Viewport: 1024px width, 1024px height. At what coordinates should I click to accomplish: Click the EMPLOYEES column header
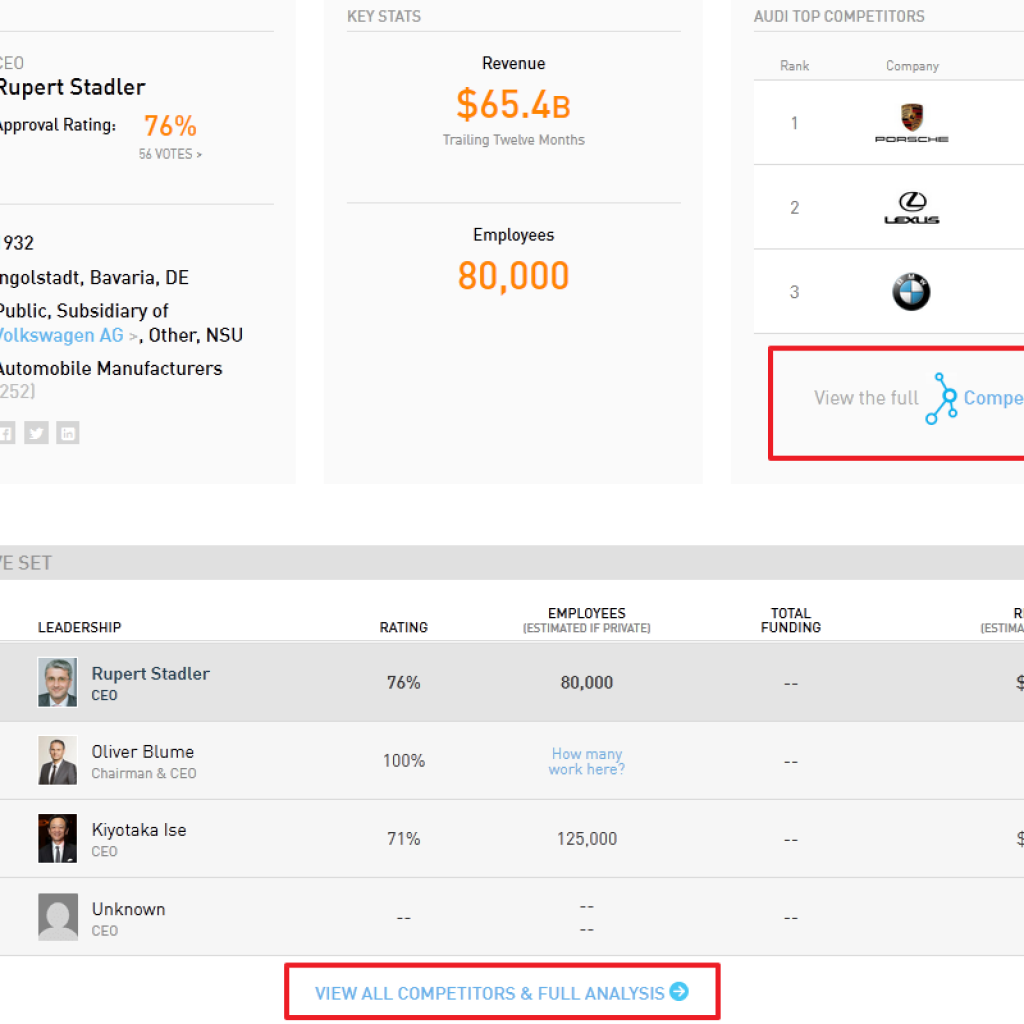click(x=586, y=620)
